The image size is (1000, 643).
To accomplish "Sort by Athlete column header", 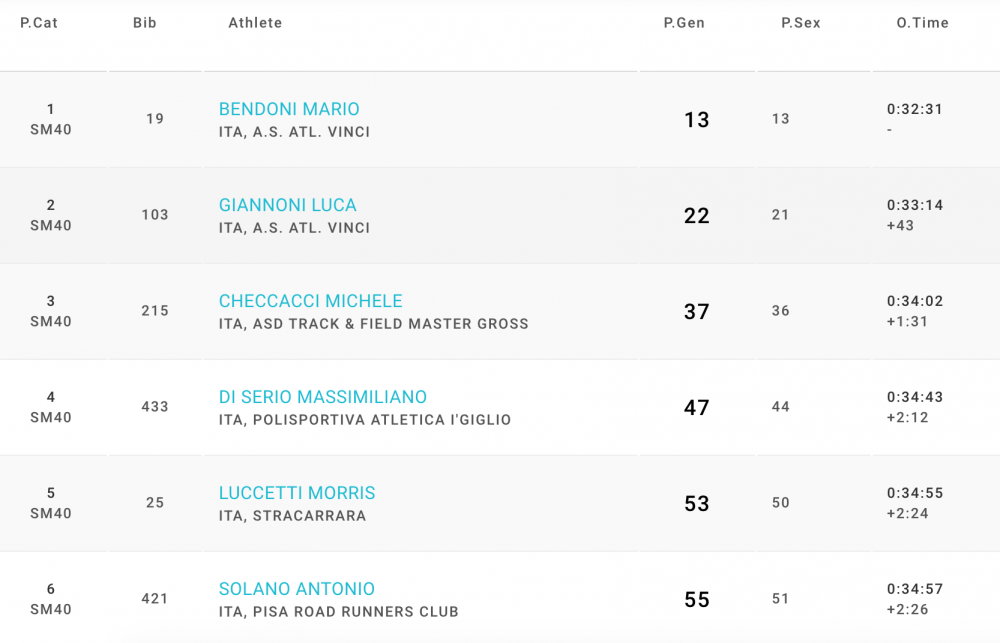I will pos(255,23).
